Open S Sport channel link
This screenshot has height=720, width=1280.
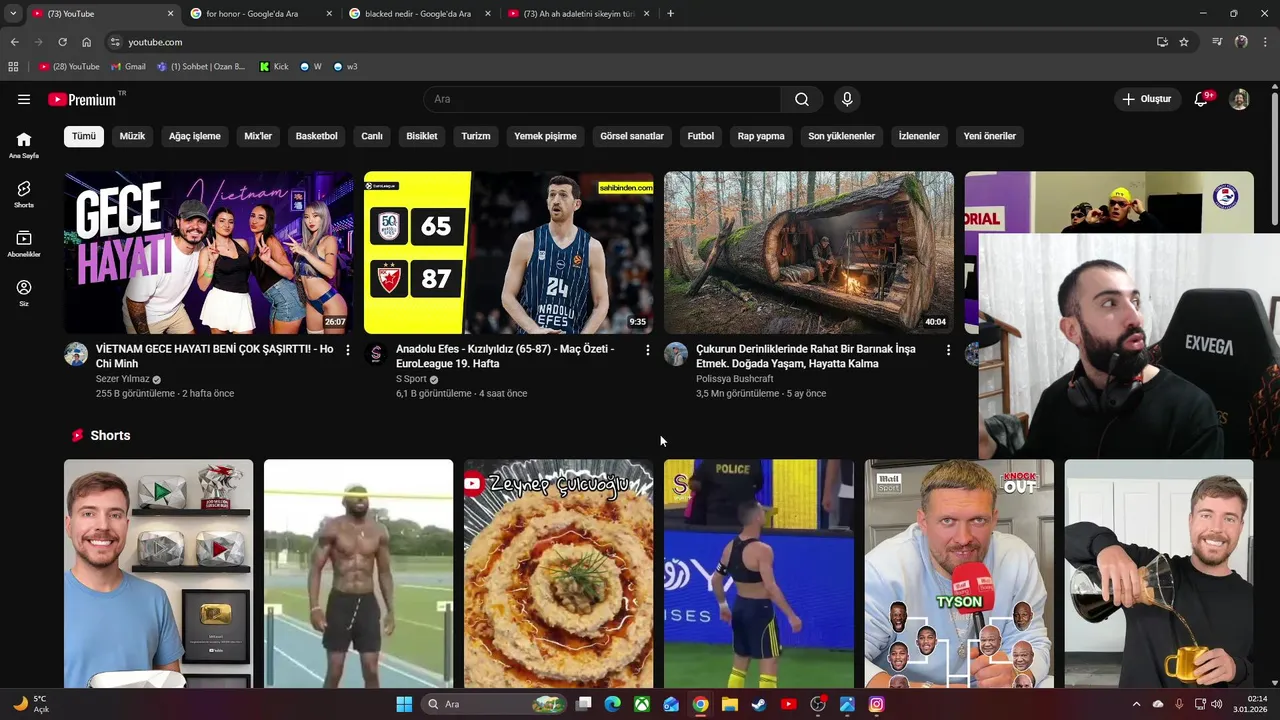pos(411,379)
